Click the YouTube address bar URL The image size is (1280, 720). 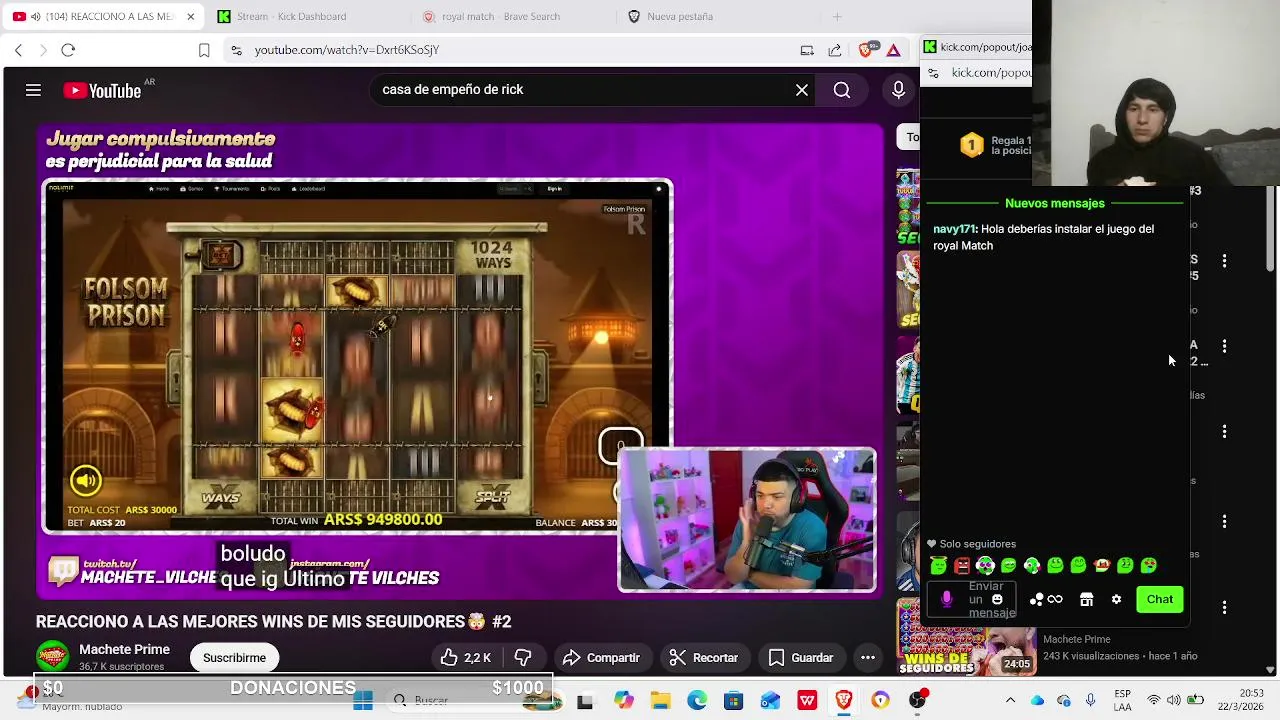pos(347,50)
